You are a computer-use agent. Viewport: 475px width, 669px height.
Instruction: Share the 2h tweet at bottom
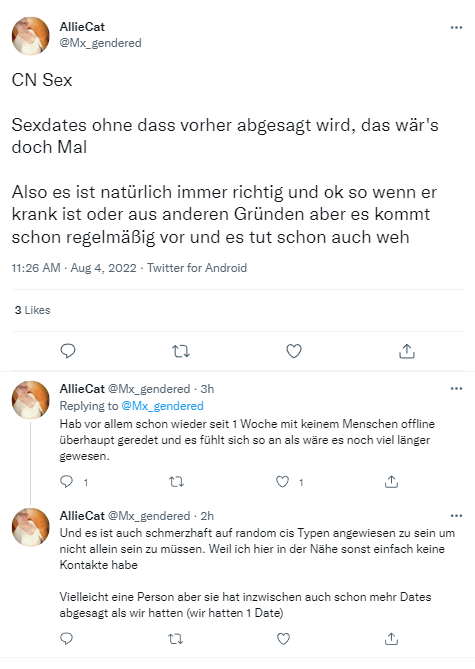click(391, 638)
